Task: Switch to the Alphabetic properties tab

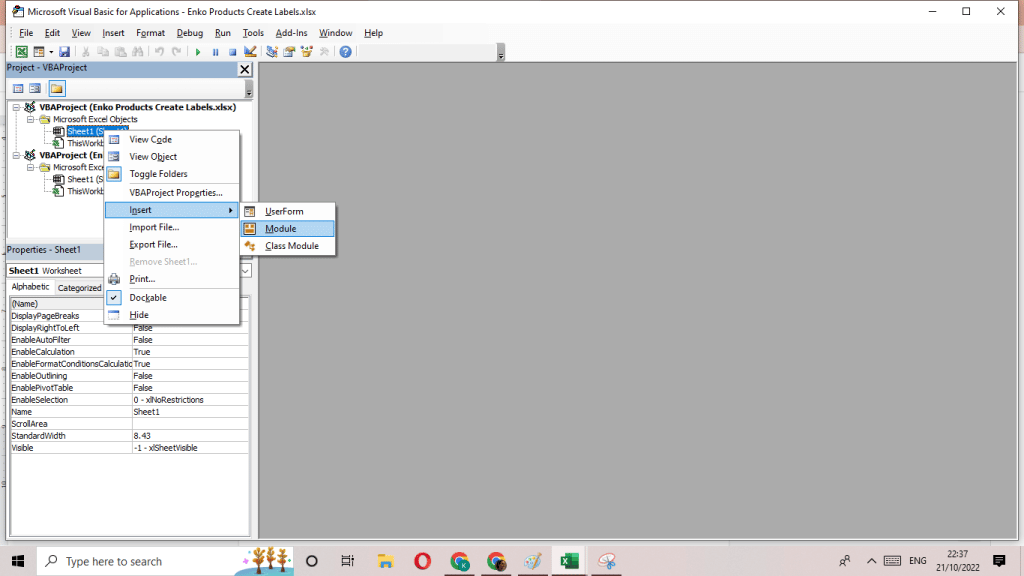Action: [30, 287]
